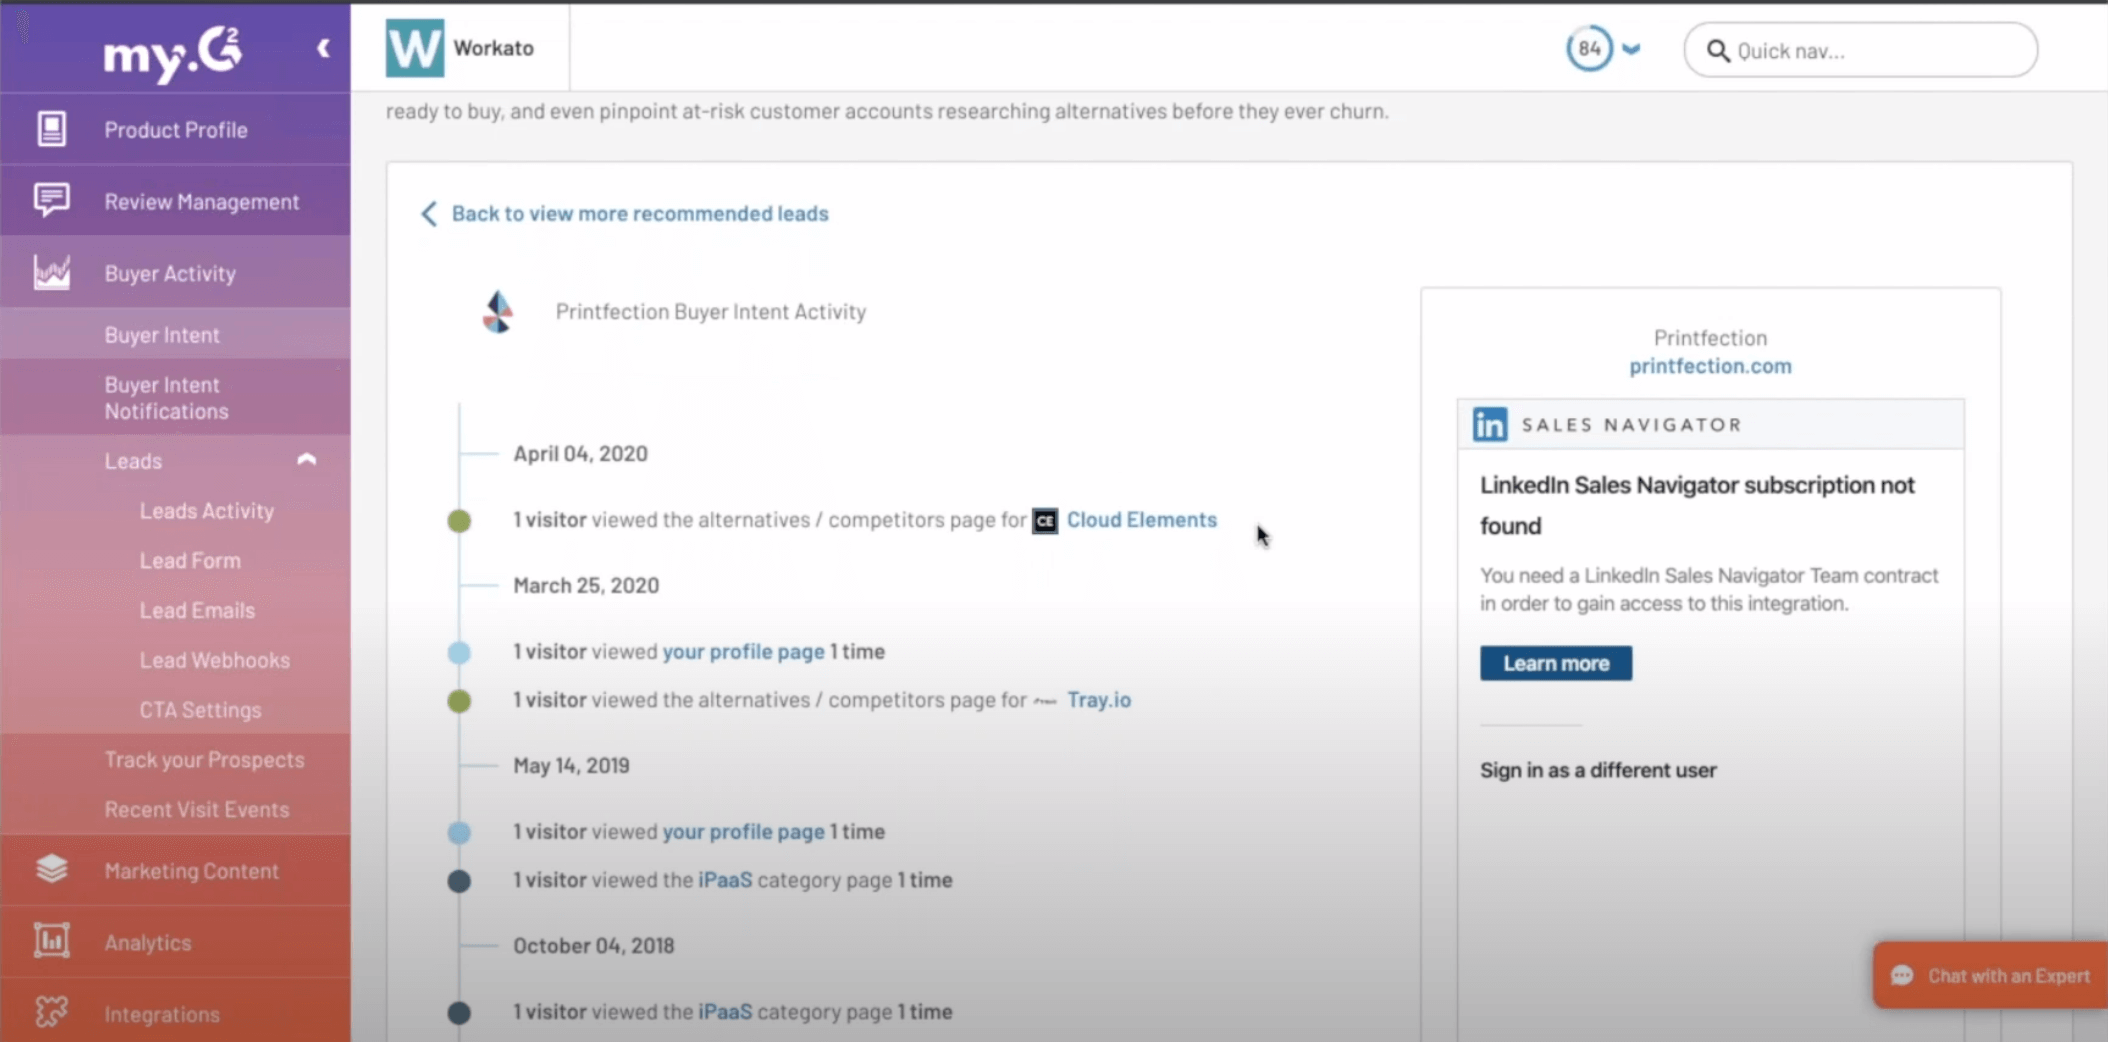Click the Buyer Activity chart icon

pos(52,272)
